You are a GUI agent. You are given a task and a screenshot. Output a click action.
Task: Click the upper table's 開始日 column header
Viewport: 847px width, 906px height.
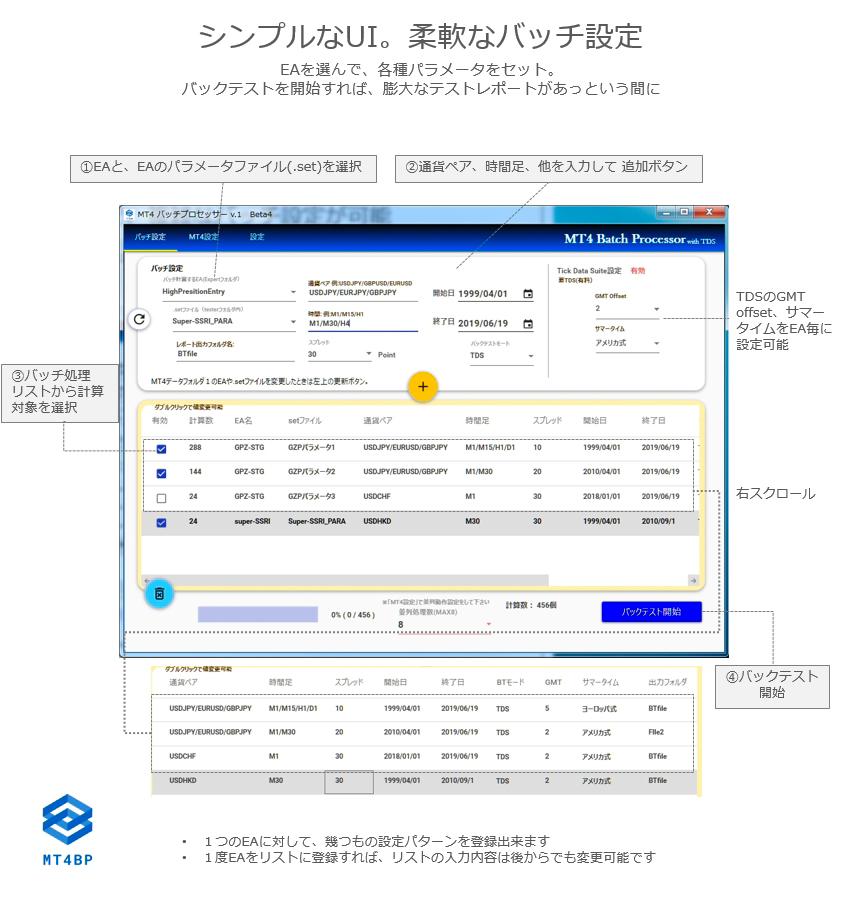coord(595,421)
